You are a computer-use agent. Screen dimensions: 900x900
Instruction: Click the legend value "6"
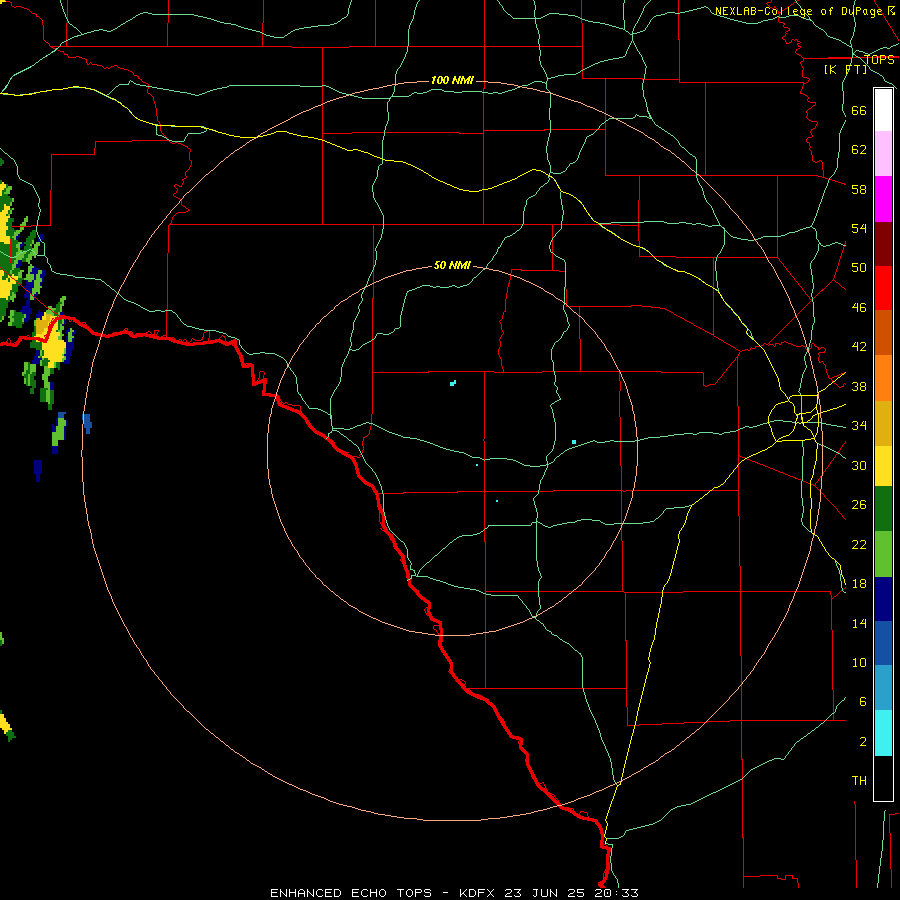pos(863,701)
